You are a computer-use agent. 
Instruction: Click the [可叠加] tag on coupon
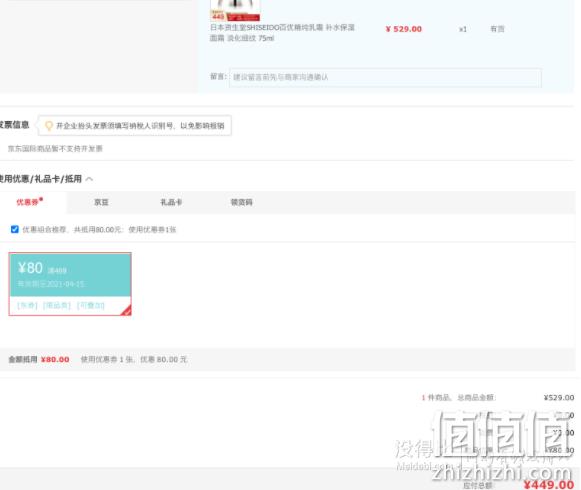[x=91, y=305]
